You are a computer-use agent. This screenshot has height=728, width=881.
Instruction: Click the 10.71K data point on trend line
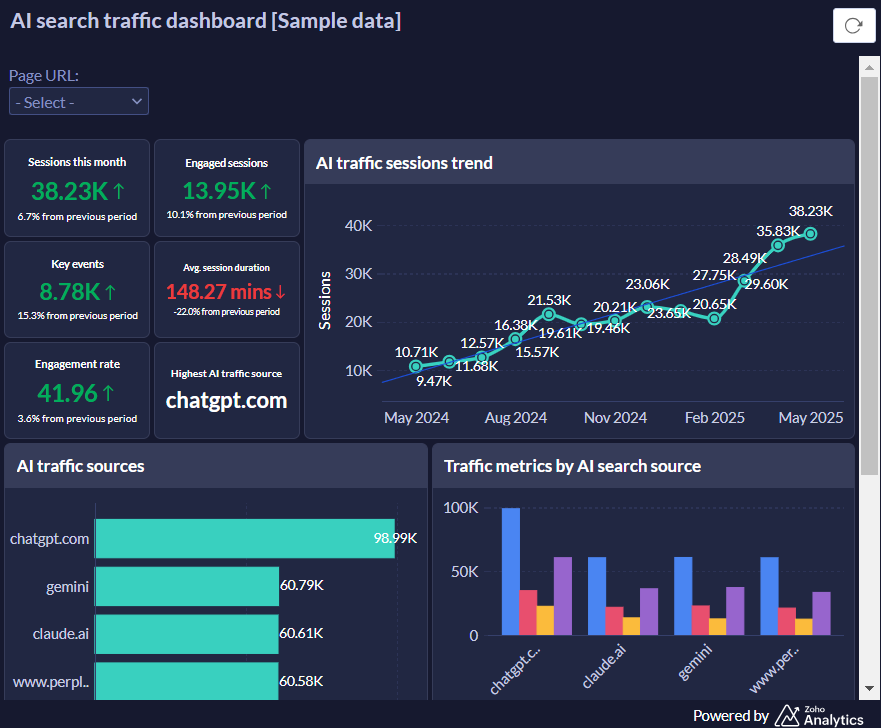[x=417, y=367]
